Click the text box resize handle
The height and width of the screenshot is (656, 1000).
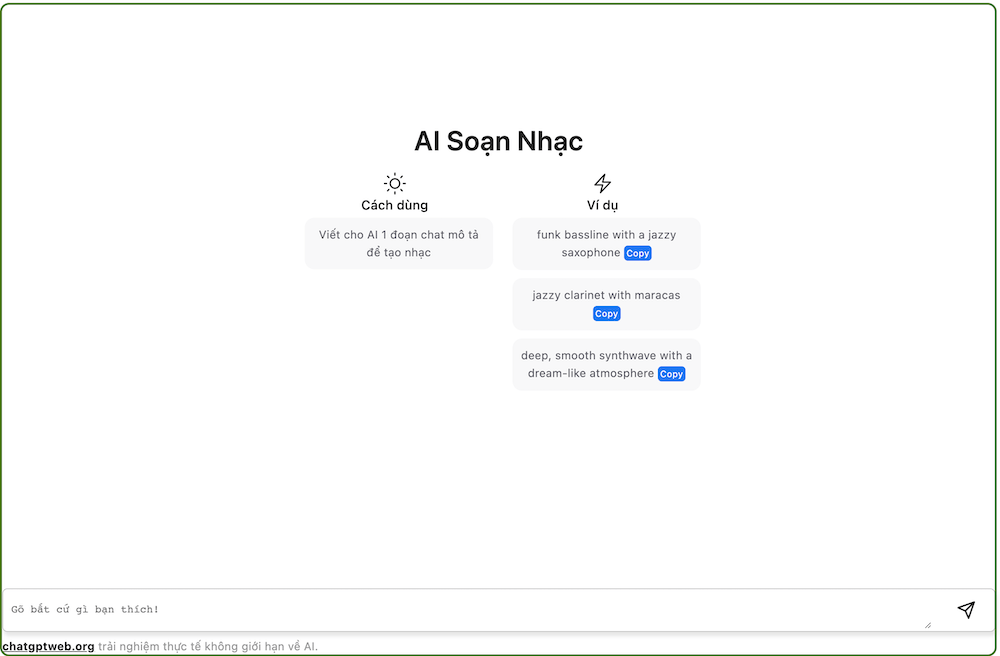927,625
